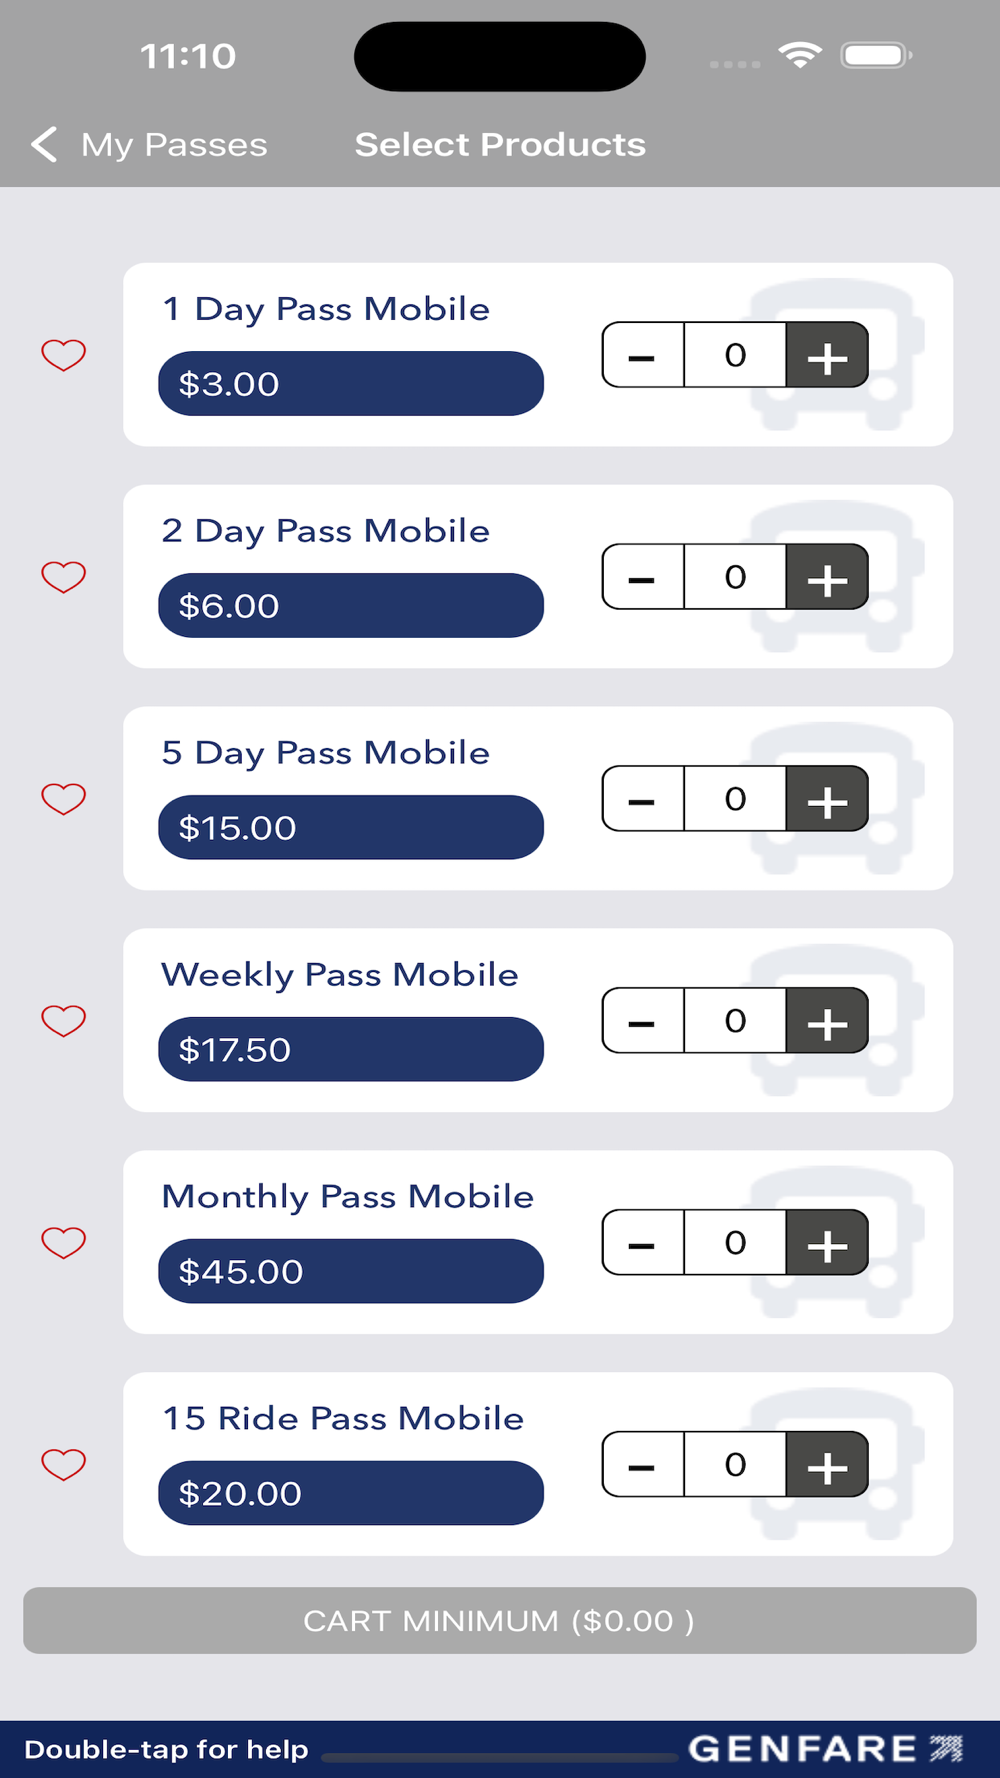This screenshot has width=1000, height=1778.
Task: Toggle heart for 2 Day Pass Mobile
Action: [x=63, y=577]
